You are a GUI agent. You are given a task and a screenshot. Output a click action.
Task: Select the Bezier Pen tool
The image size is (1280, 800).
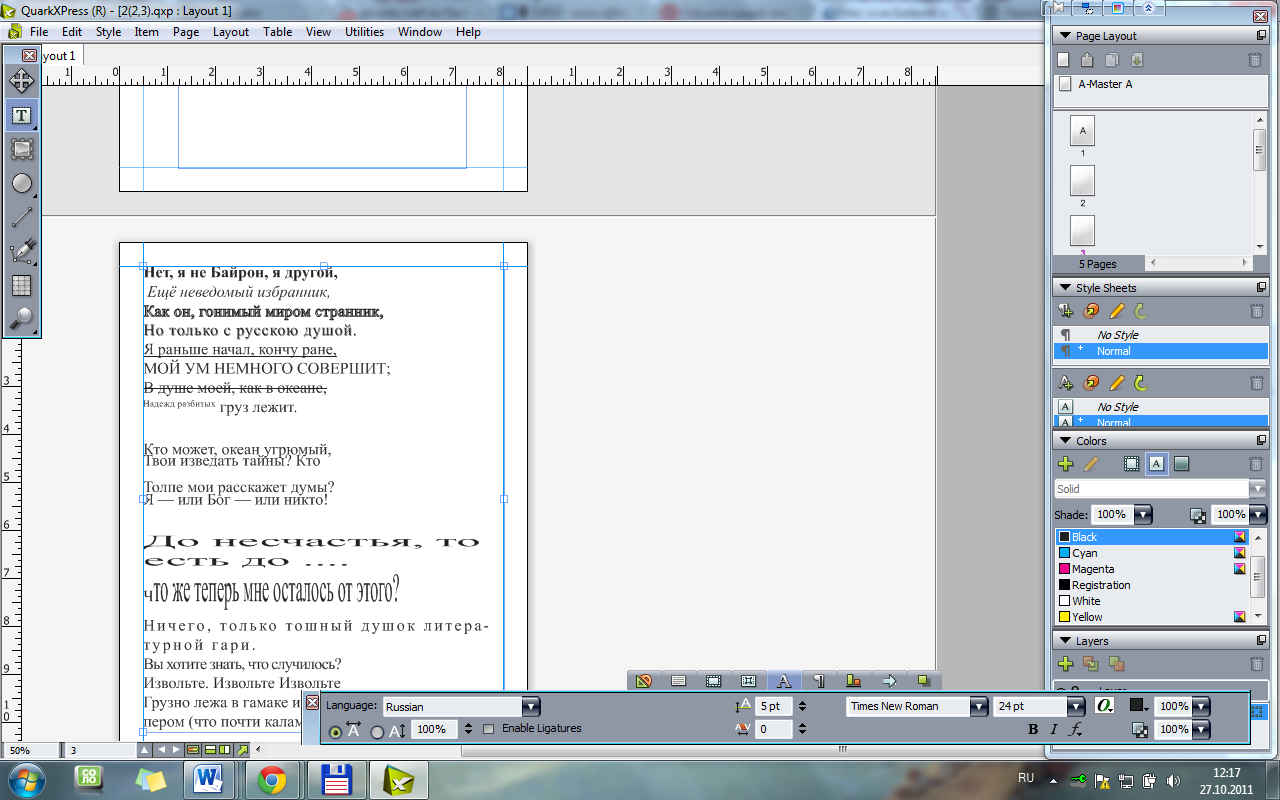click(21, 251)
